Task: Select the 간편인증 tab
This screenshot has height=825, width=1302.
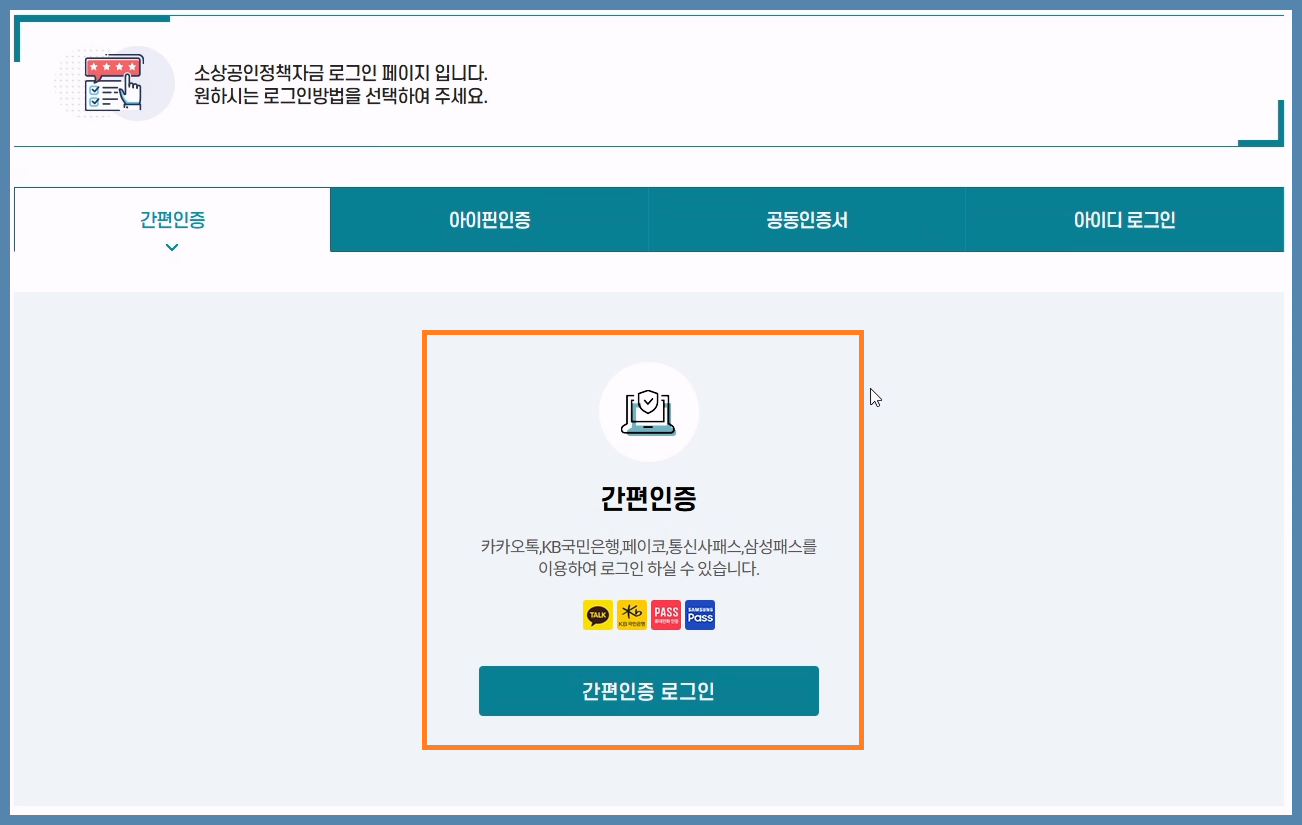Action: click(x=172, y=219)
